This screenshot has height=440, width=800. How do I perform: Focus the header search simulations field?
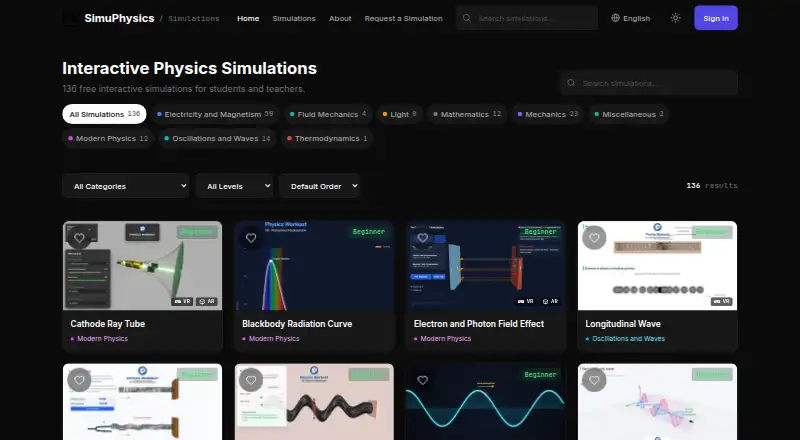pyautogui.click(x=527, y=18)
